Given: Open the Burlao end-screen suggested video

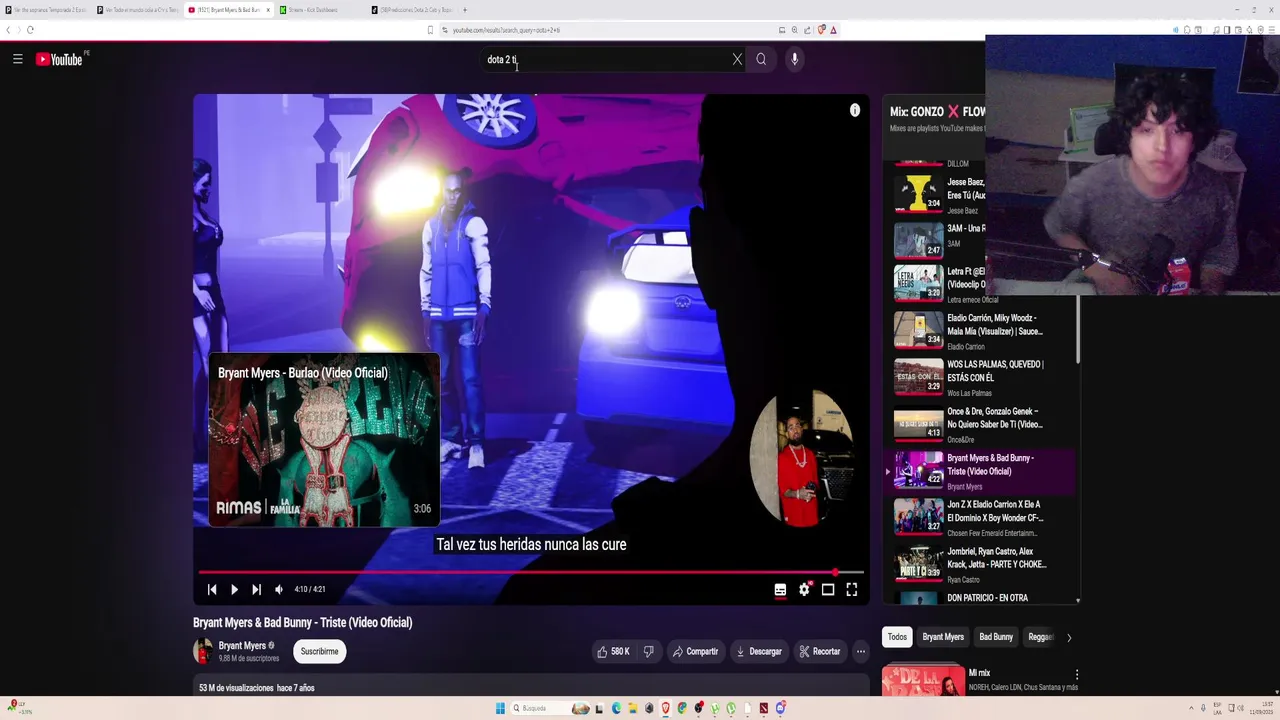Looking at the screenshot, I should coord(324,440).
